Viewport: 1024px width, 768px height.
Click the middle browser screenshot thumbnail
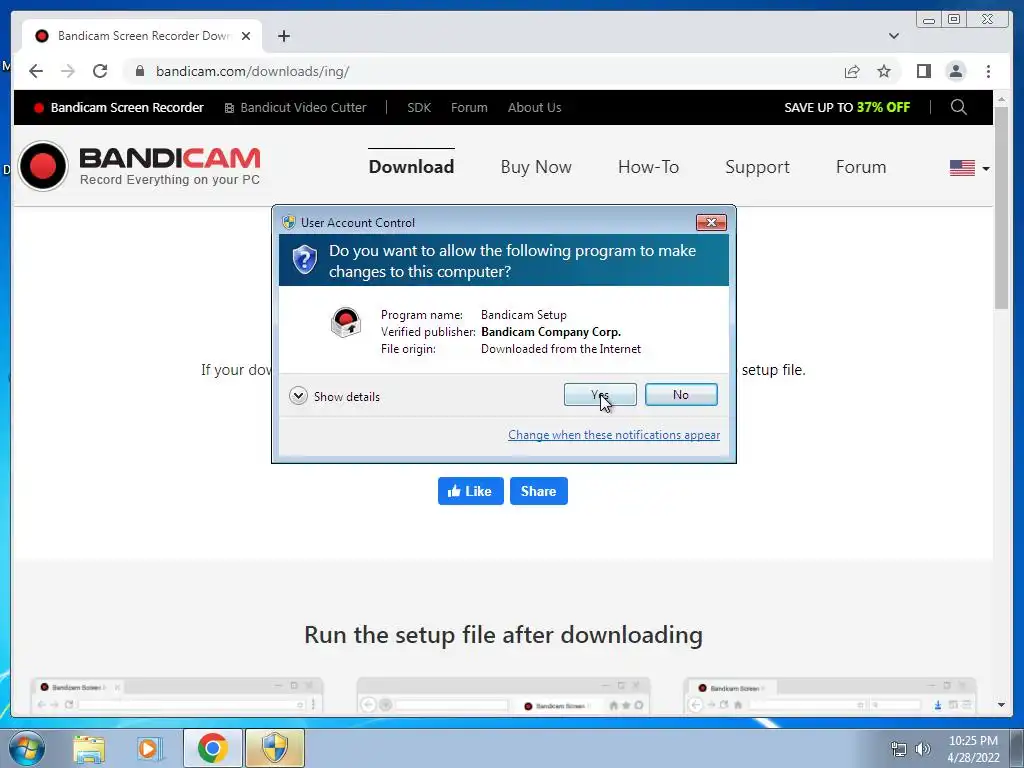click(x=503, y=696)
